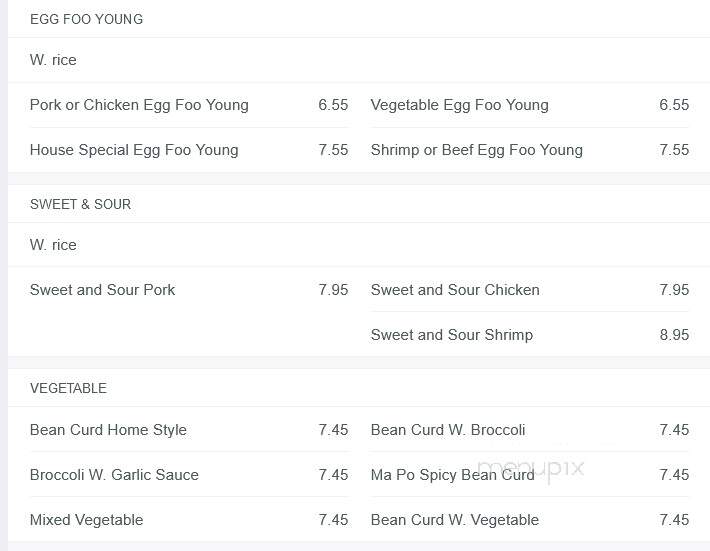Select Sweet and Sour Pork

coord(102,290)
